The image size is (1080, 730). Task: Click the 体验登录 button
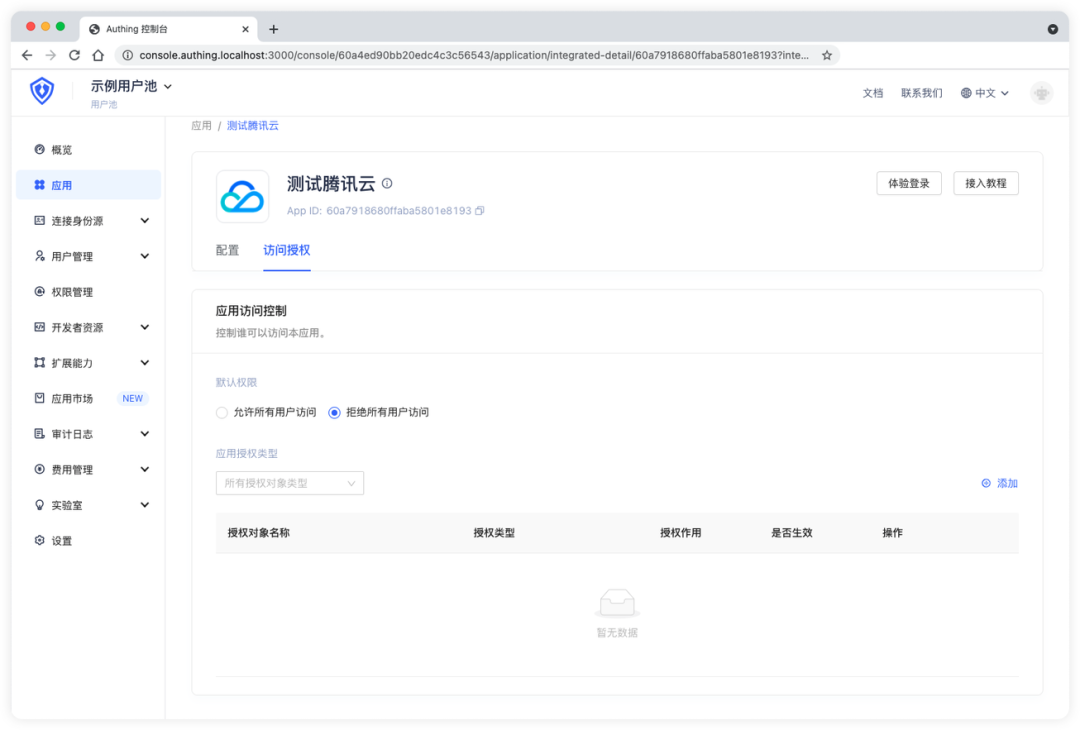click(x=908, y=183)
